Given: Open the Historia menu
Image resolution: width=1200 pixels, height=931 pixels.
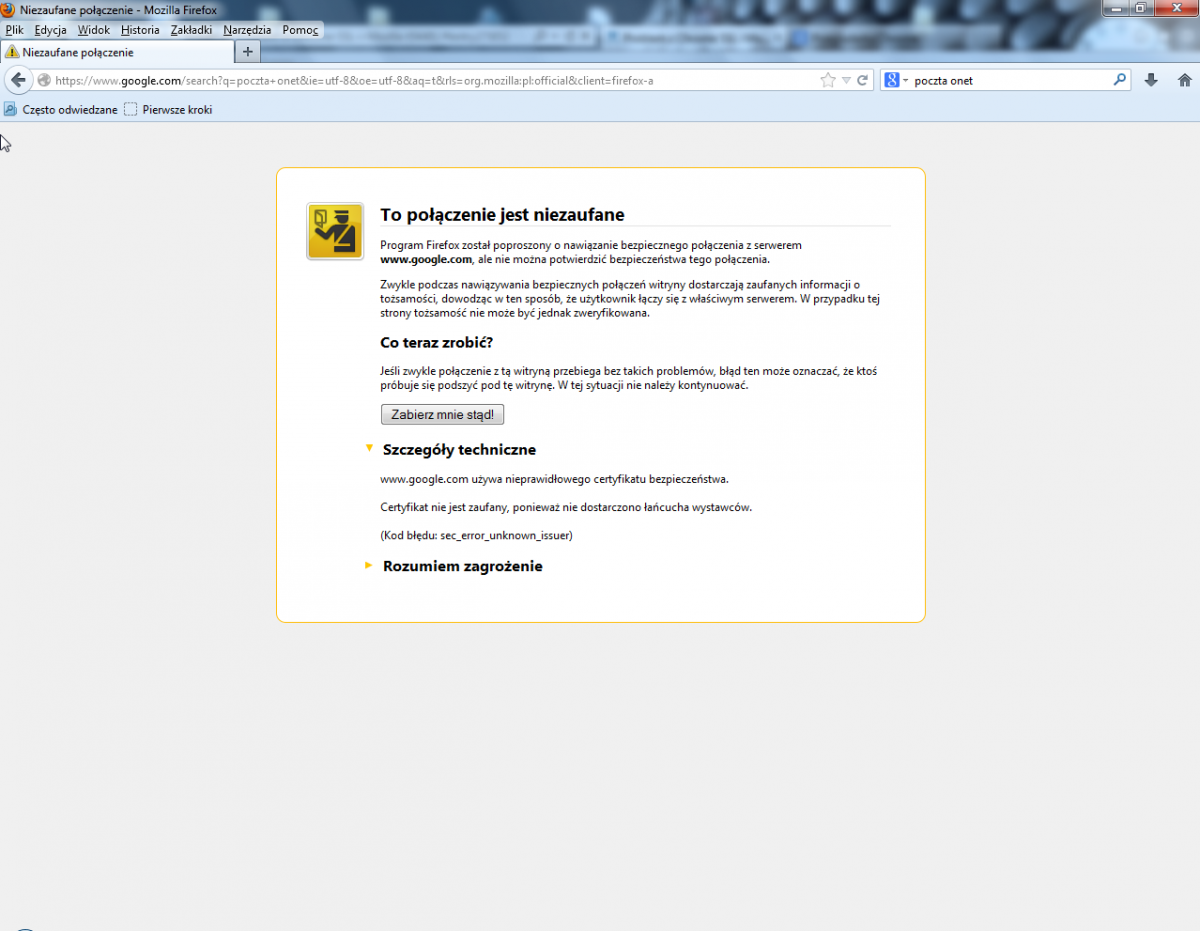Looking at the screenshot, I should 140,30.
